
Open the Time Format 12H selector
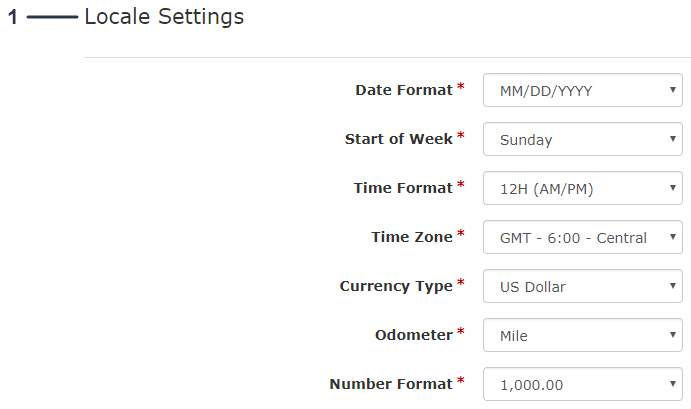coord(582,189)
